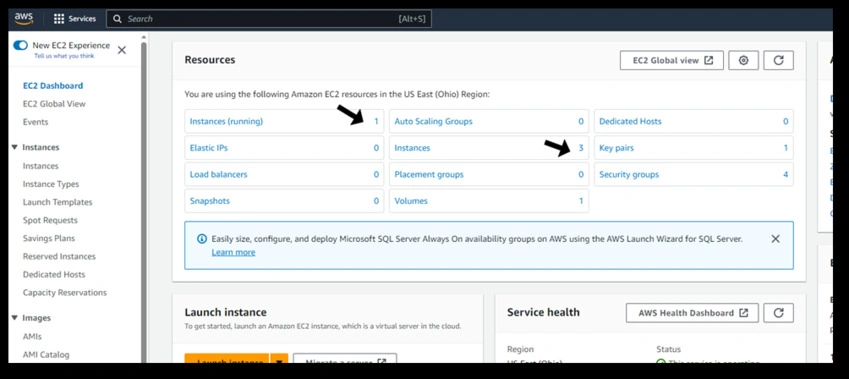Open Resources settings gear icon

[x=743, y=60]
